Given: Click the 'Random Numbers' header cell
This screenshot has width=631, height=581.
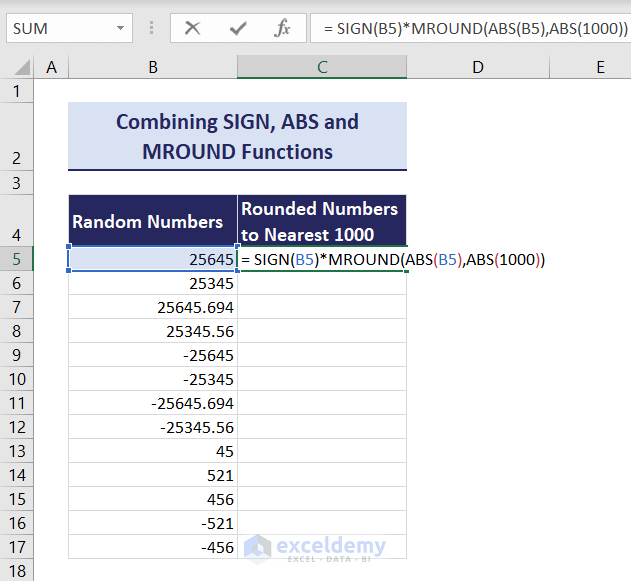Looking at the screenshot, I should click(x=153, y=220).
